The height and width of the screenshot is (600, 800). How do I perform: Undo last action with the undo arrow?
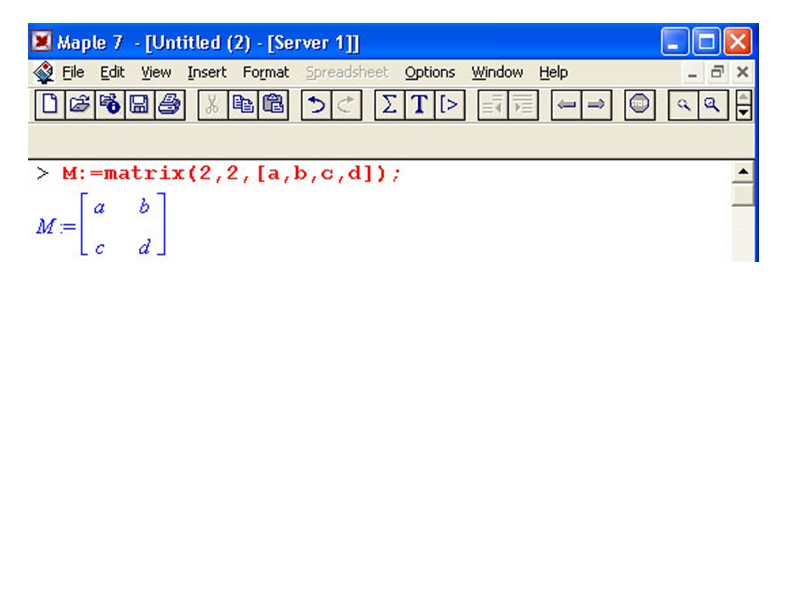tap(316, 105)
